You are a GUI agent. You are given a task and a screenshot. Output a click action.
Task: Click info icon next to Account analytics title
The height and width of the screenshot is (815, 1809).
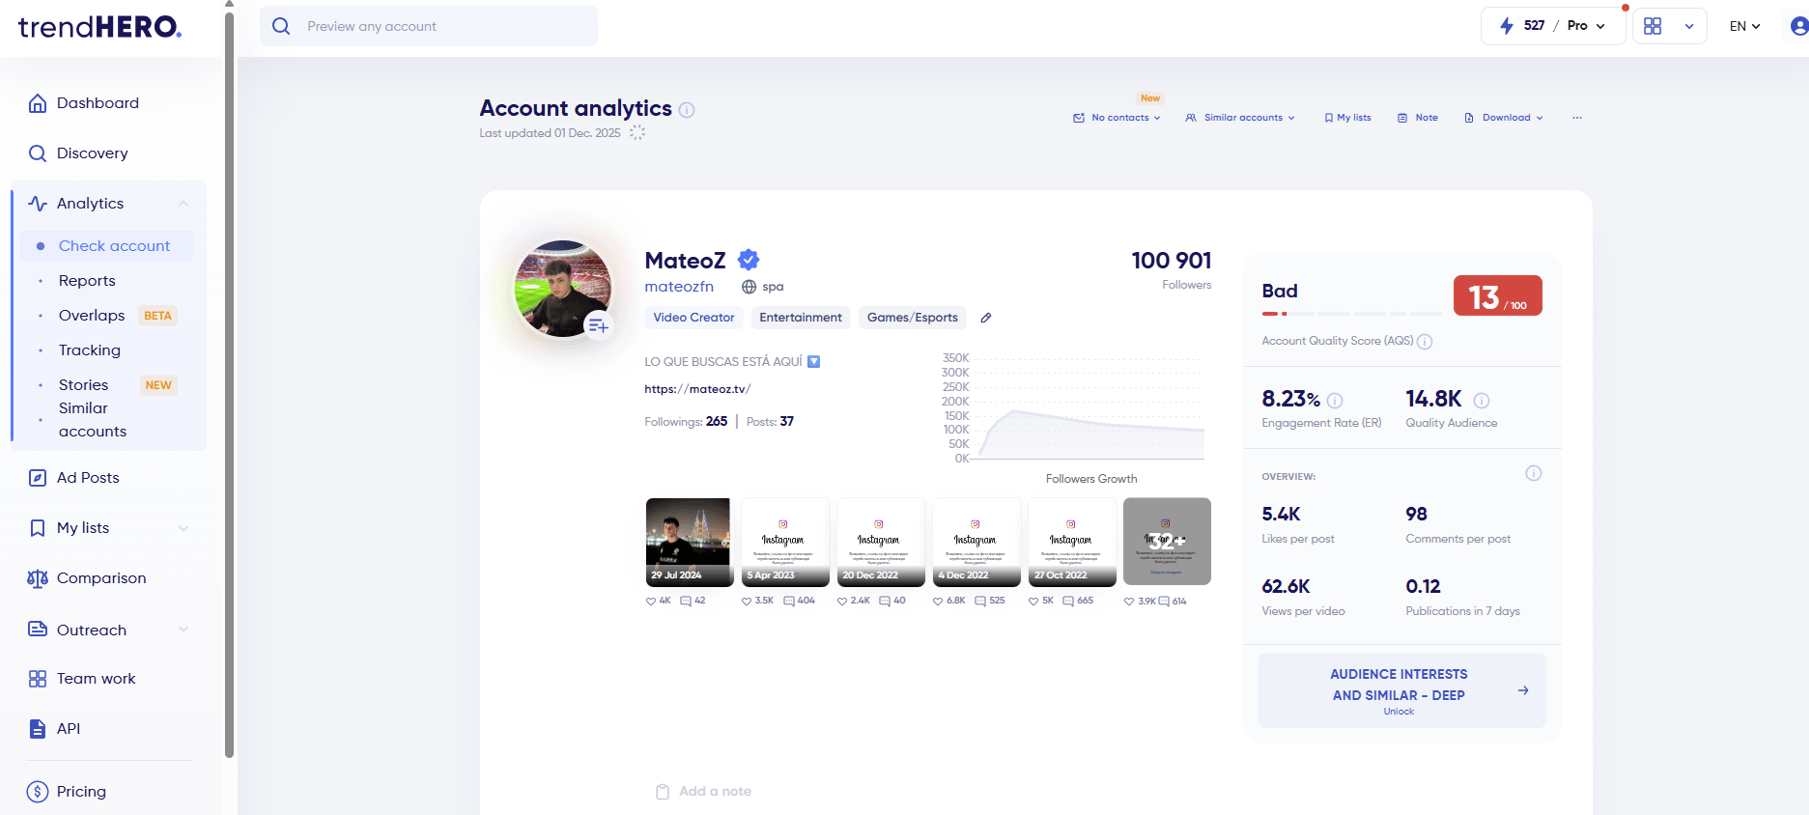[687, 110]
